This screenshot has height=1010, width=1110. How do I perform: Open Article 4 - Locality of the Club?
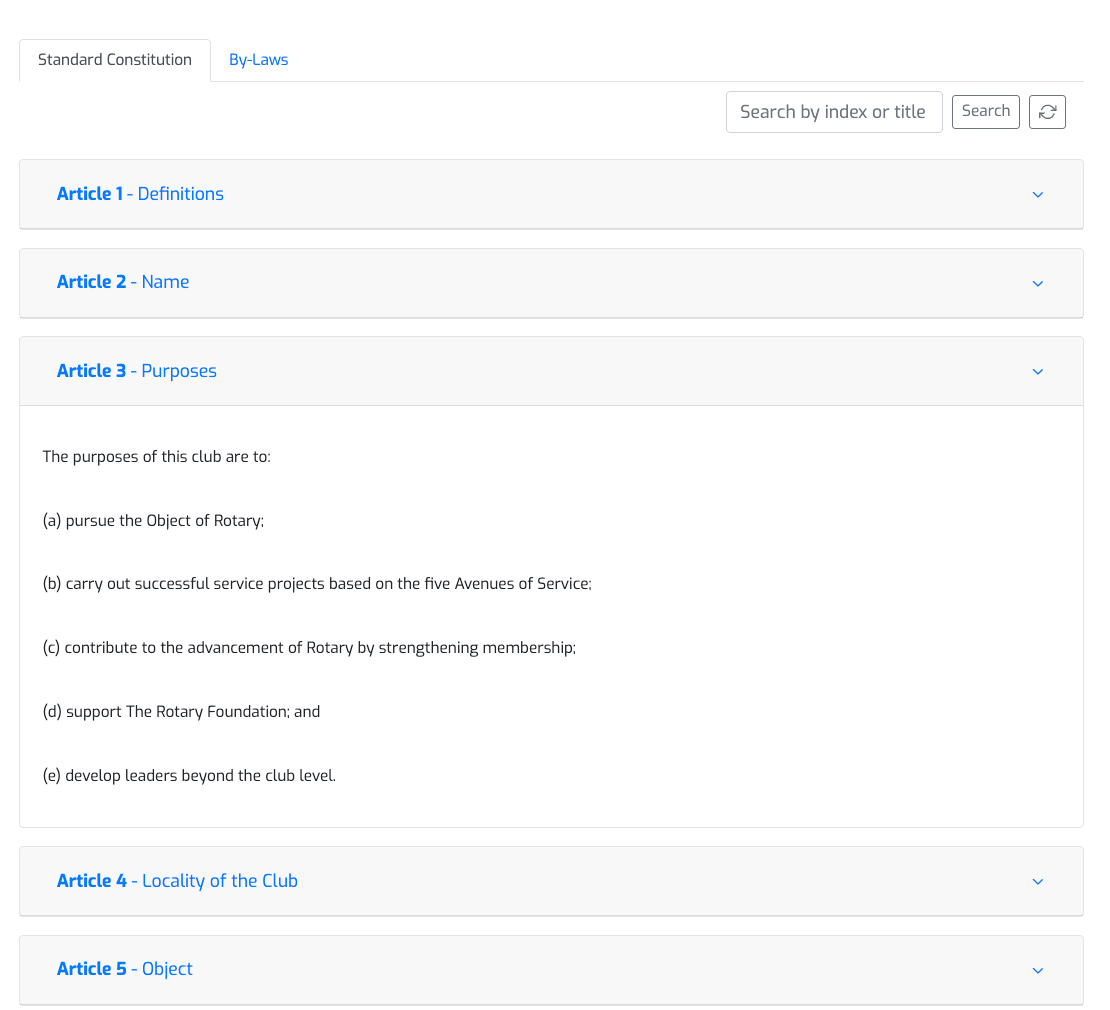point(177,881)
